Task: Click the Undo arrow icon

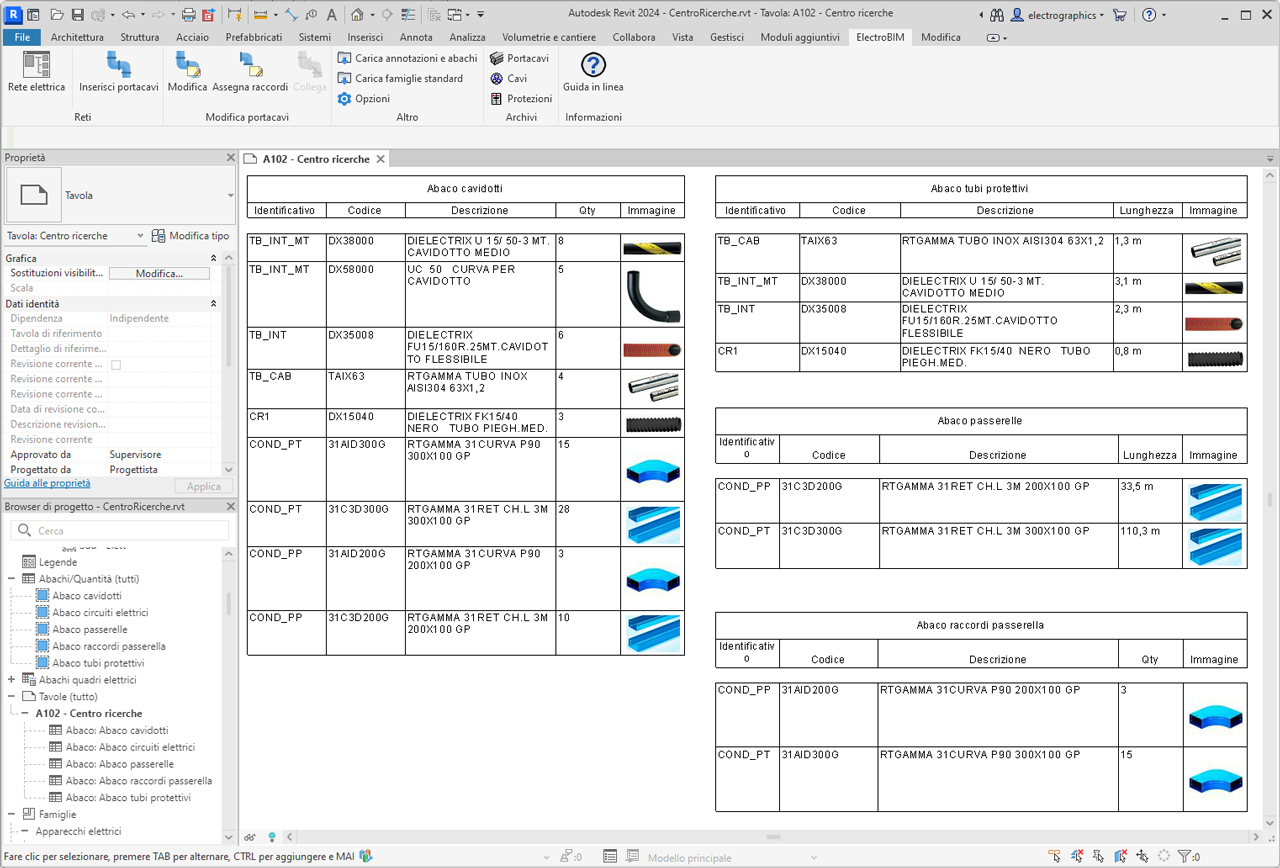Action: pos(128,15)
